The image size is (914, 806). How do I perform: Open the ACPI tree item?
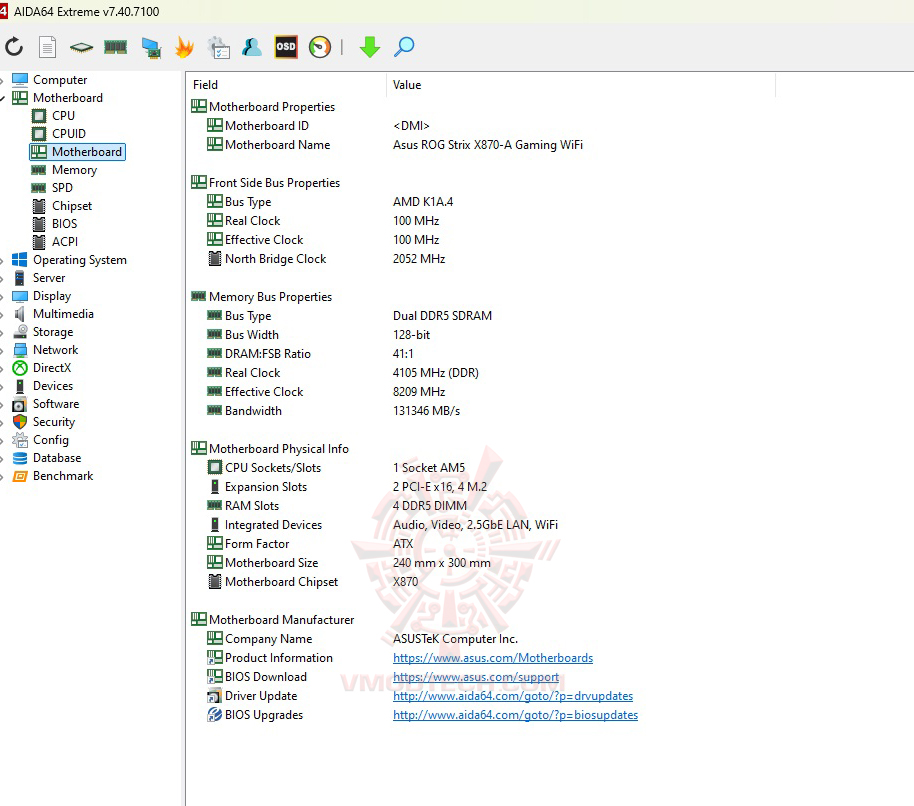(64, 242)
